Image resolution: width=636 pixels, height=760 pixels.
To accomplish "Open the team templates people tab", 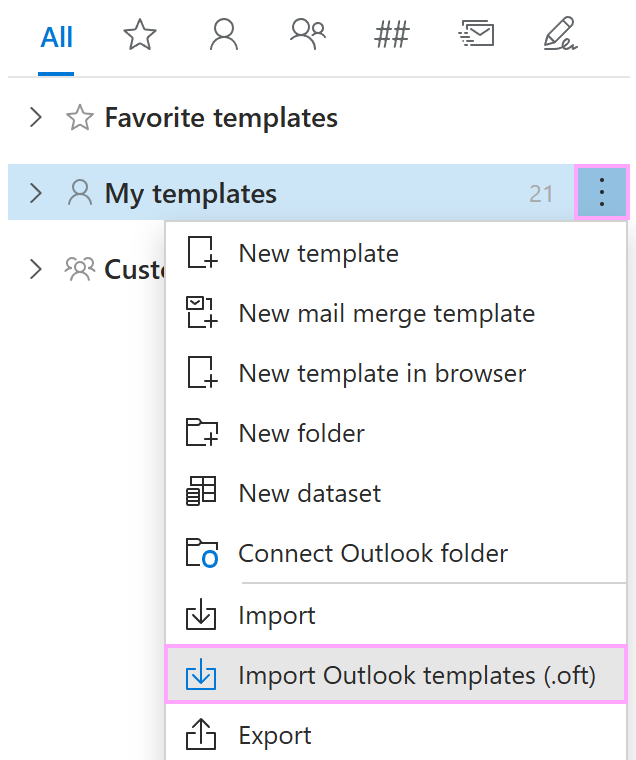I will click(x=308, y=34).
